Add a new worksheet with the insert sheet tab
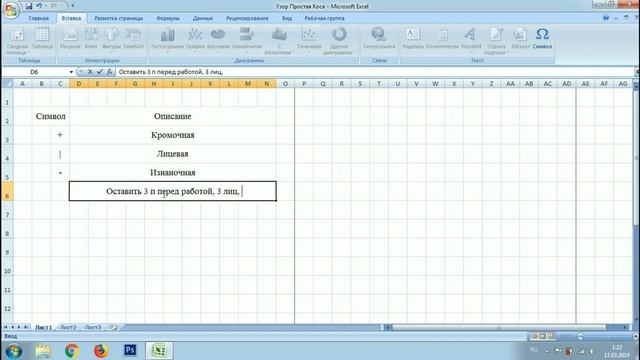The height and width of the screenshot is (360, 640). tap(114, 327)
